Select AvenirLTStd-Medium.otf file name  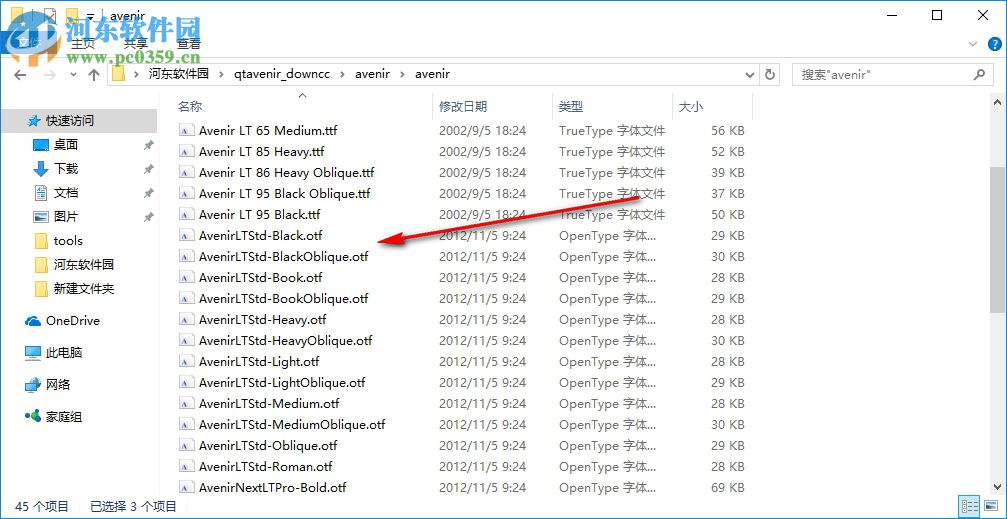pyautogui.click(x=268, y=404)
